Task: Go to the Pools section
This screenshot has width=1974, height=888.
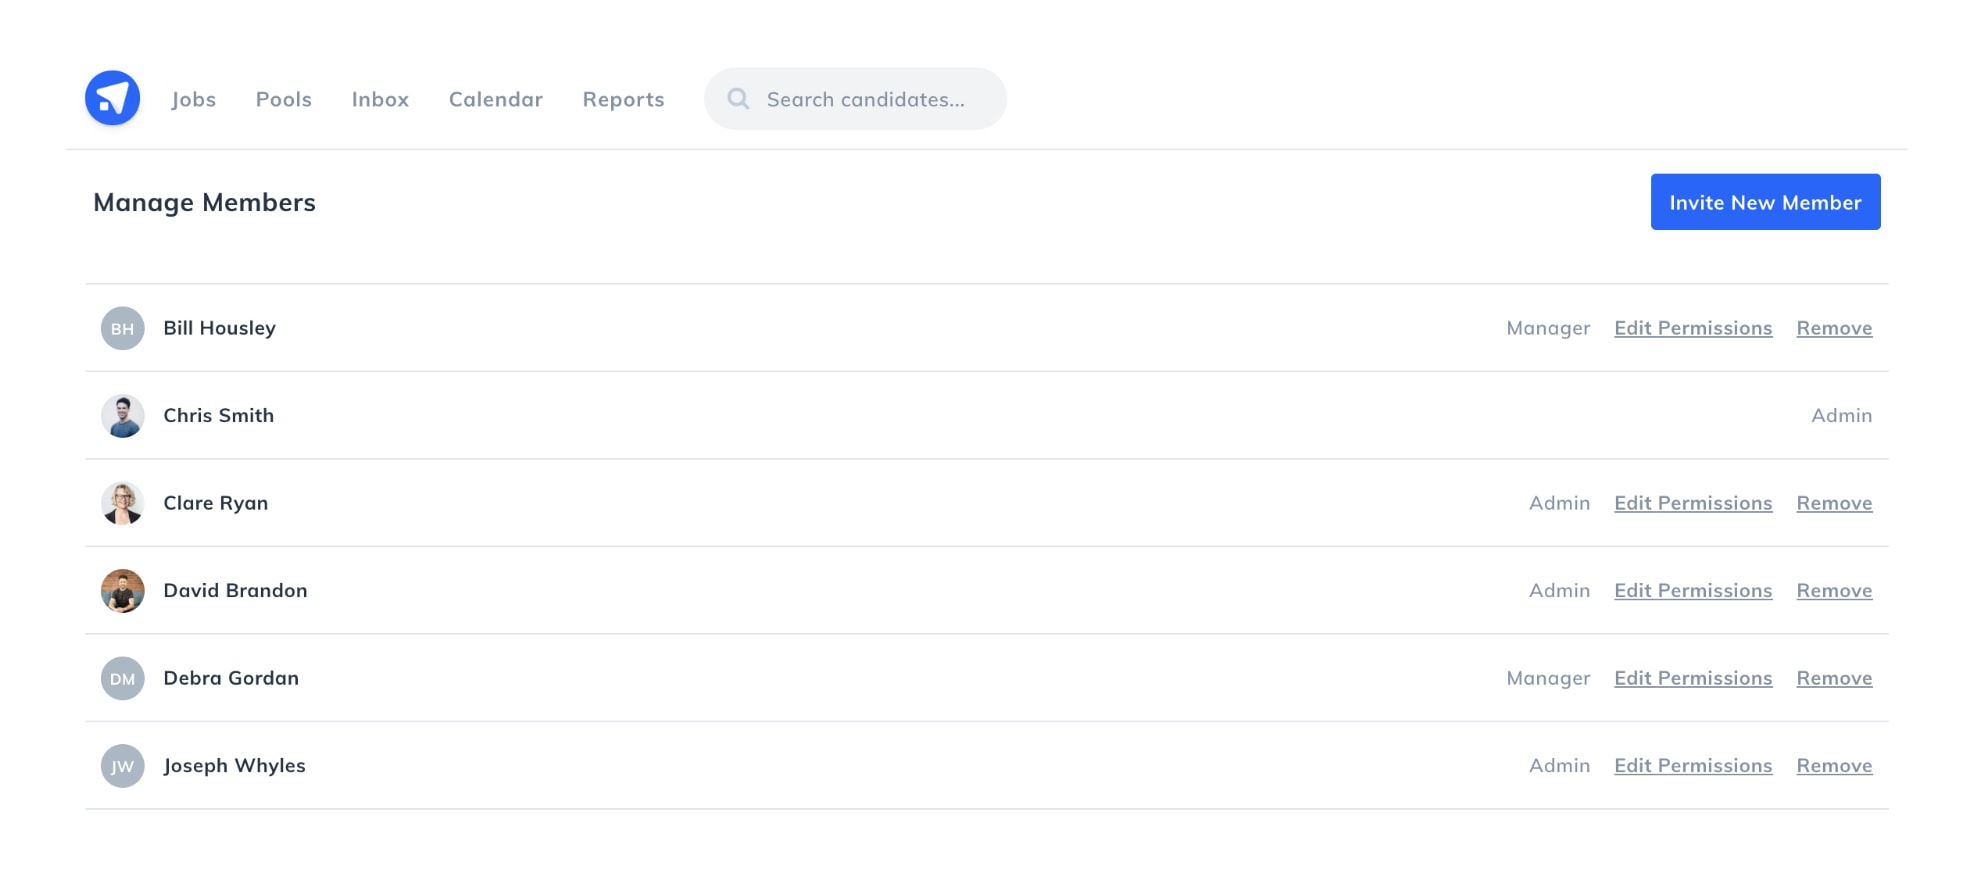Action: click(x=284, y=99)
